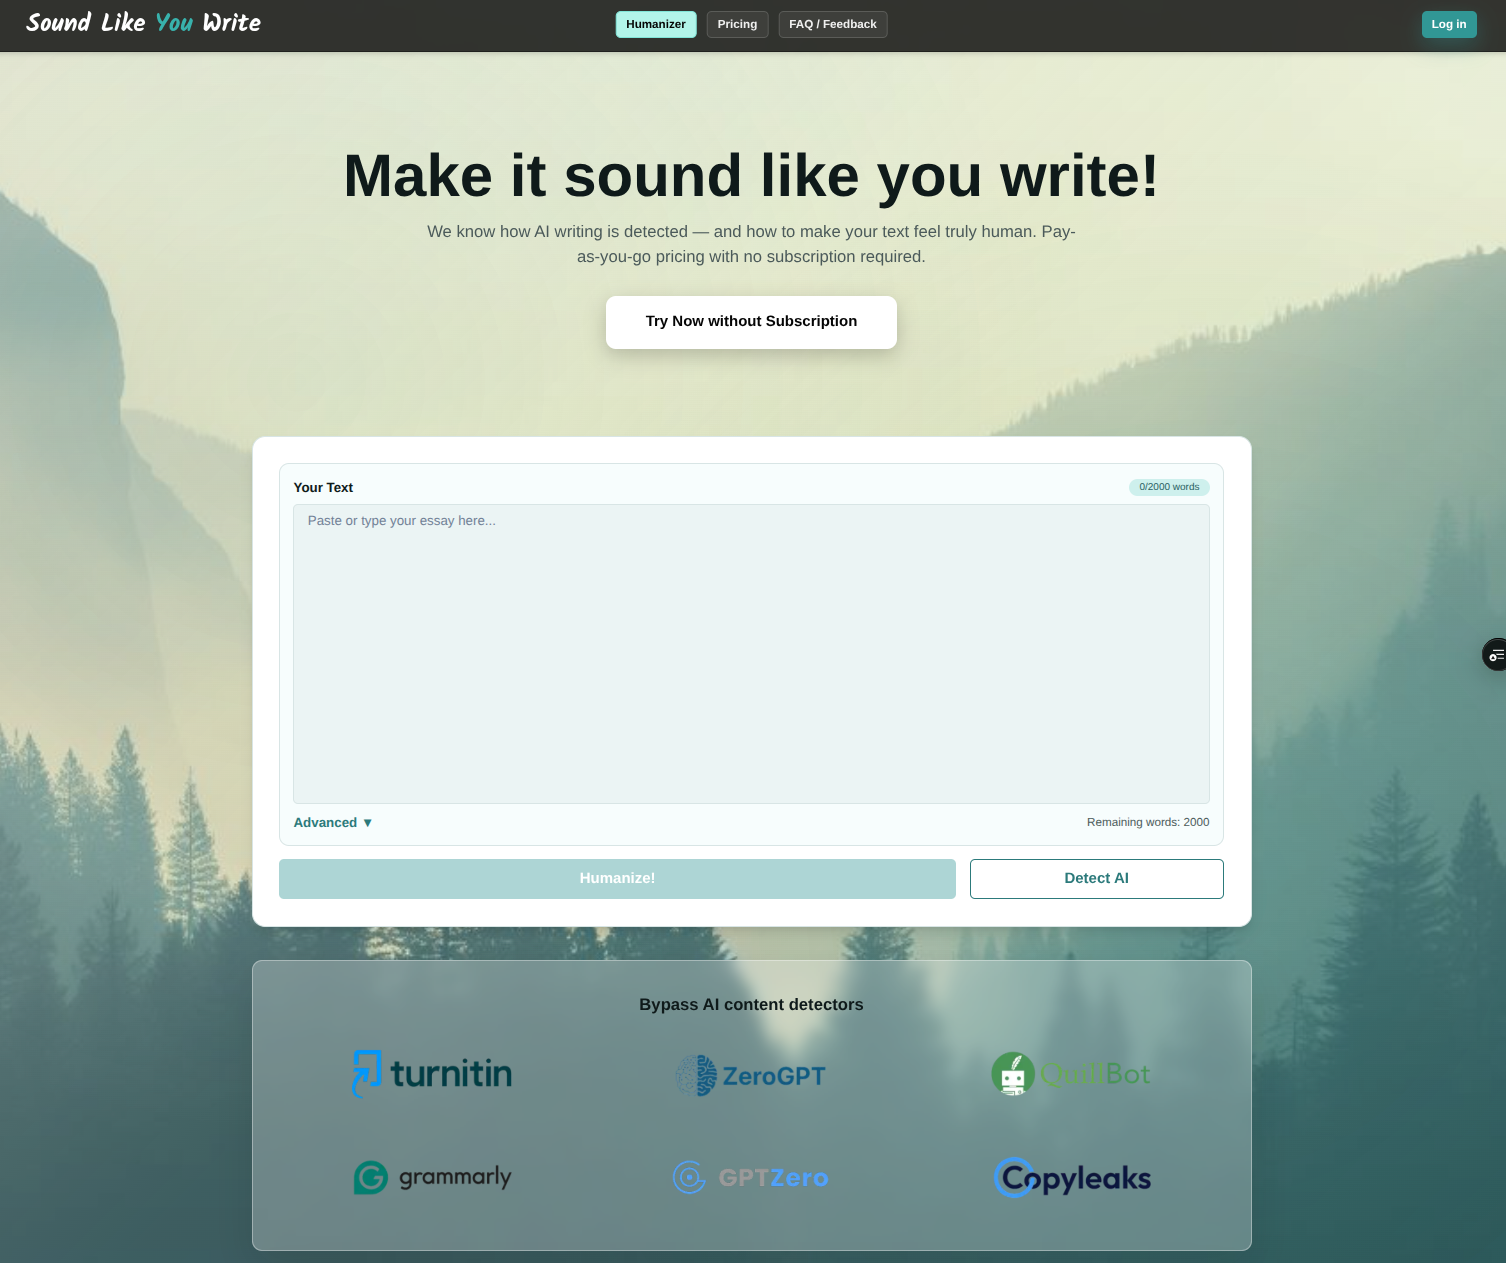Image resolution: width=1506 pixels, height=1263 pixels.
Task: Click the Remaining words 2000 label
Action: [1147, 821]
